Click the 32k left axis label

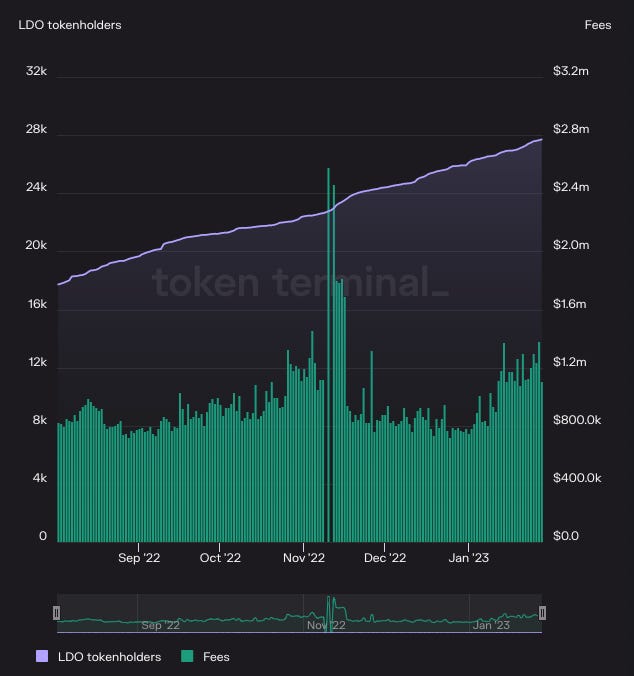click(36, 71)
